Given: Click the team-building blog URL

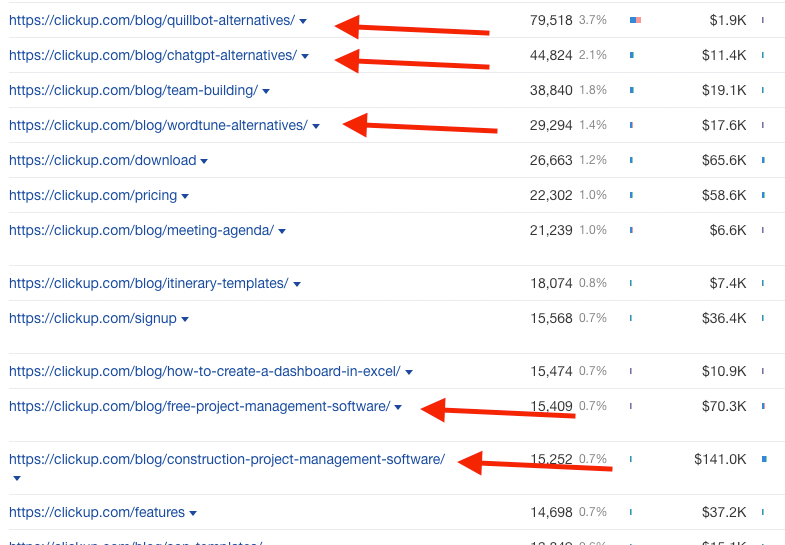Looking at the screenshot, I should tap(133, 90).
